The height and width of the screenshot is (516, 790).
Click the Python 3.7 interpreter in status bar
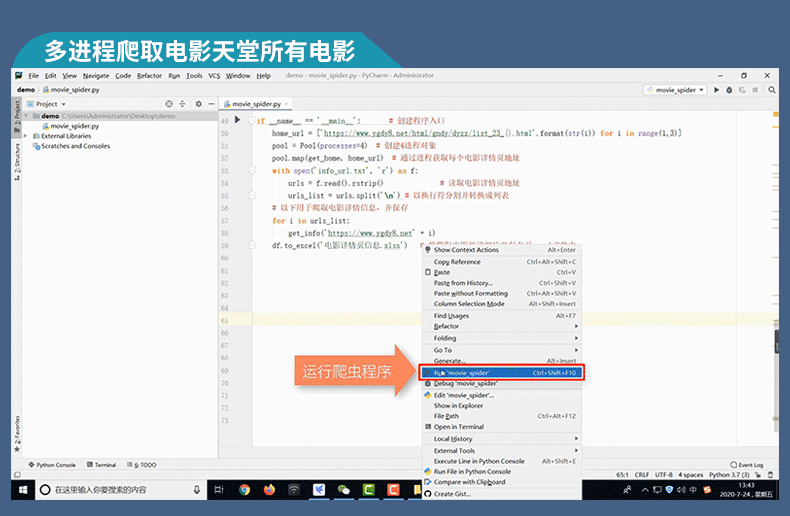coord(729,475)
